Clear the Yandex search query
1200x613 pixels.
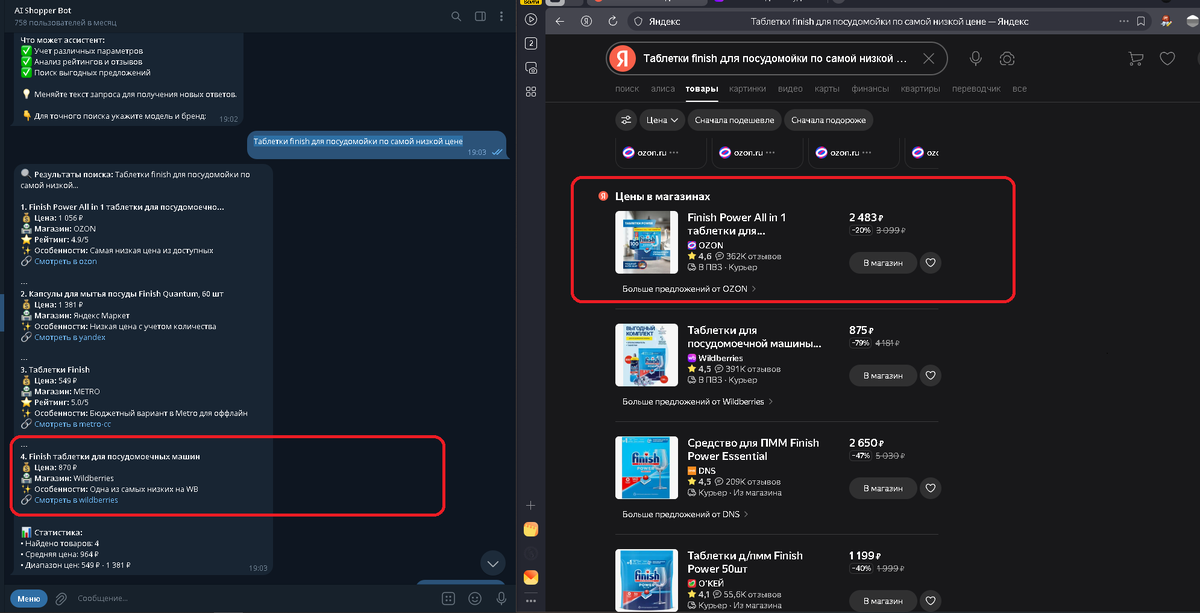(x=929, y=59)
